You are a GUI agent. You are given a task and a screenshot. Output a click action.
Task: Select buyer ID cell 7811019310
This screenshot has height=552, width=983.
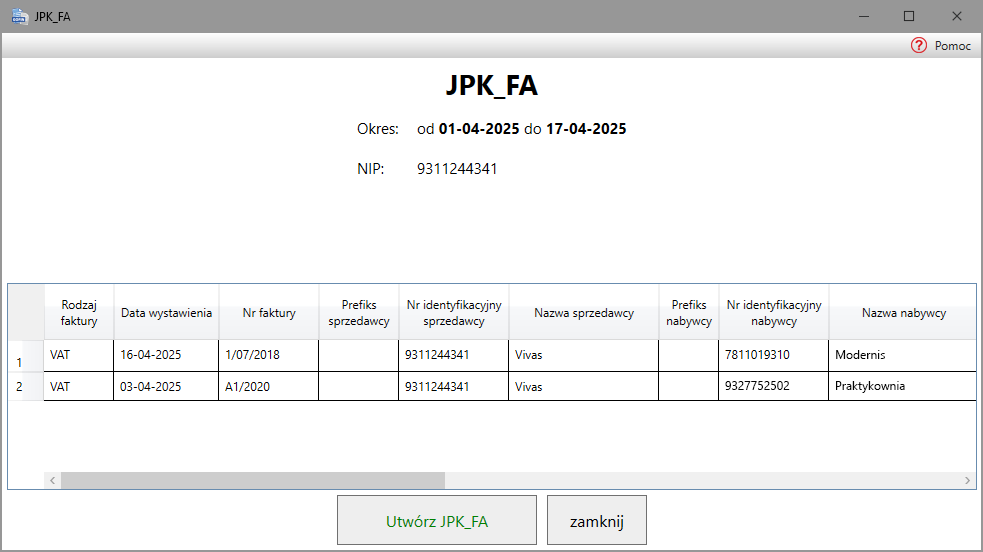coord(774,355)
